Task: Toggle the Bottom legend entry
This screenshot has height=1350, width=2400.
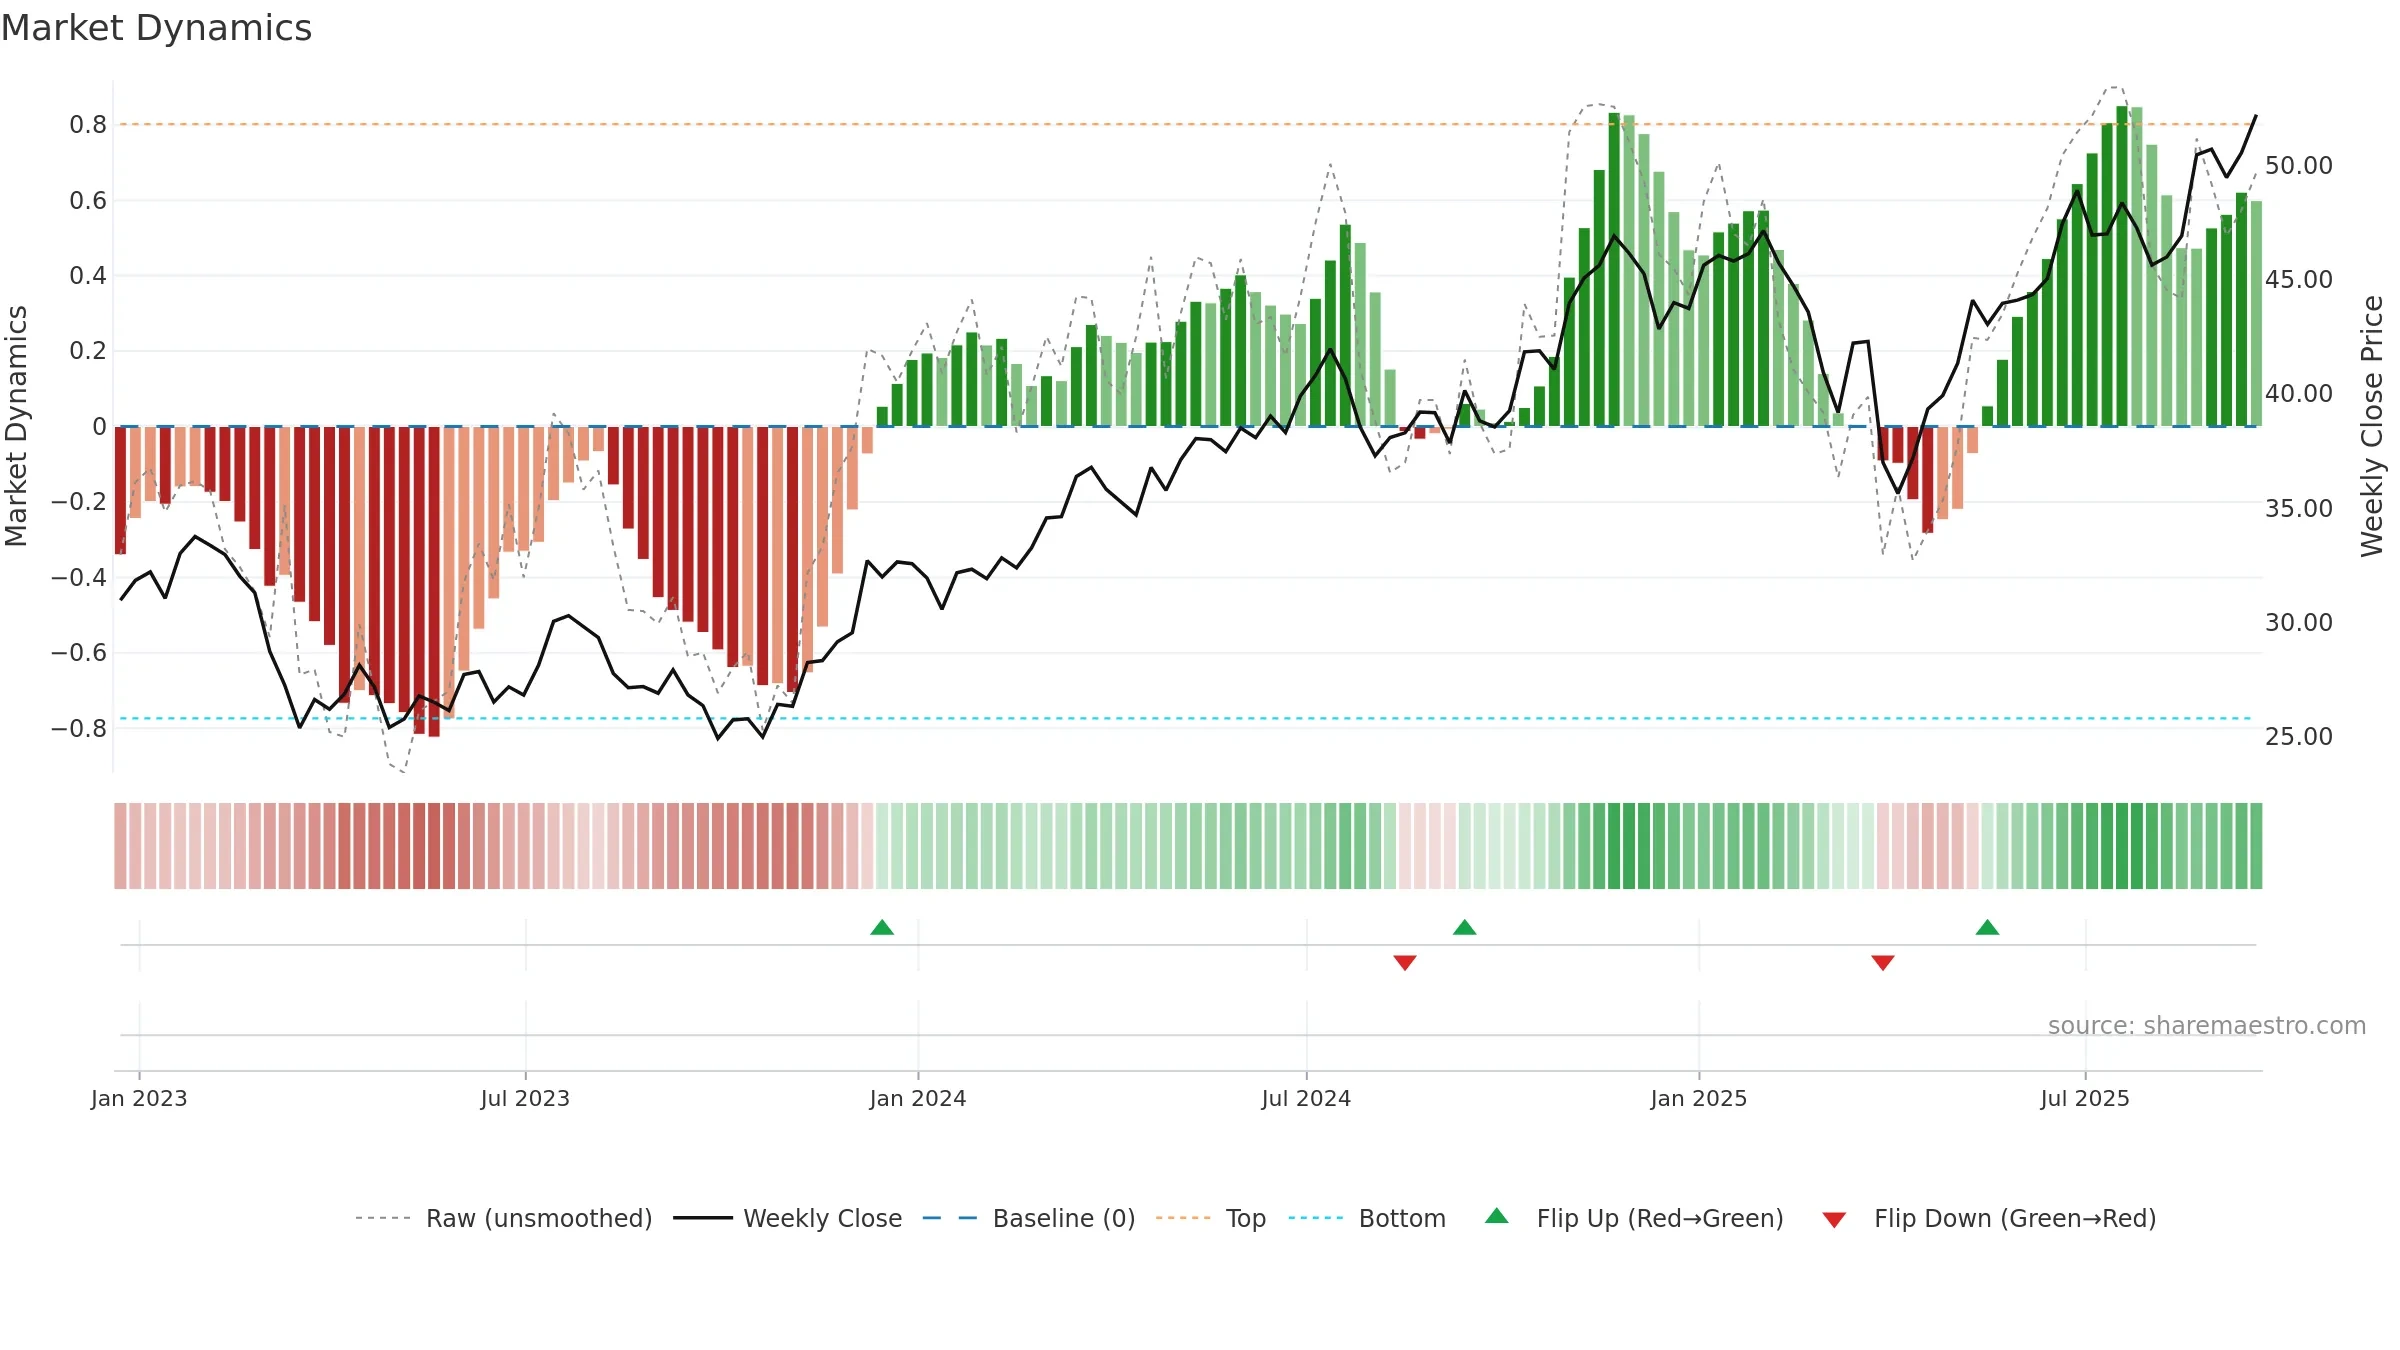Action: click(1367, 1218)
